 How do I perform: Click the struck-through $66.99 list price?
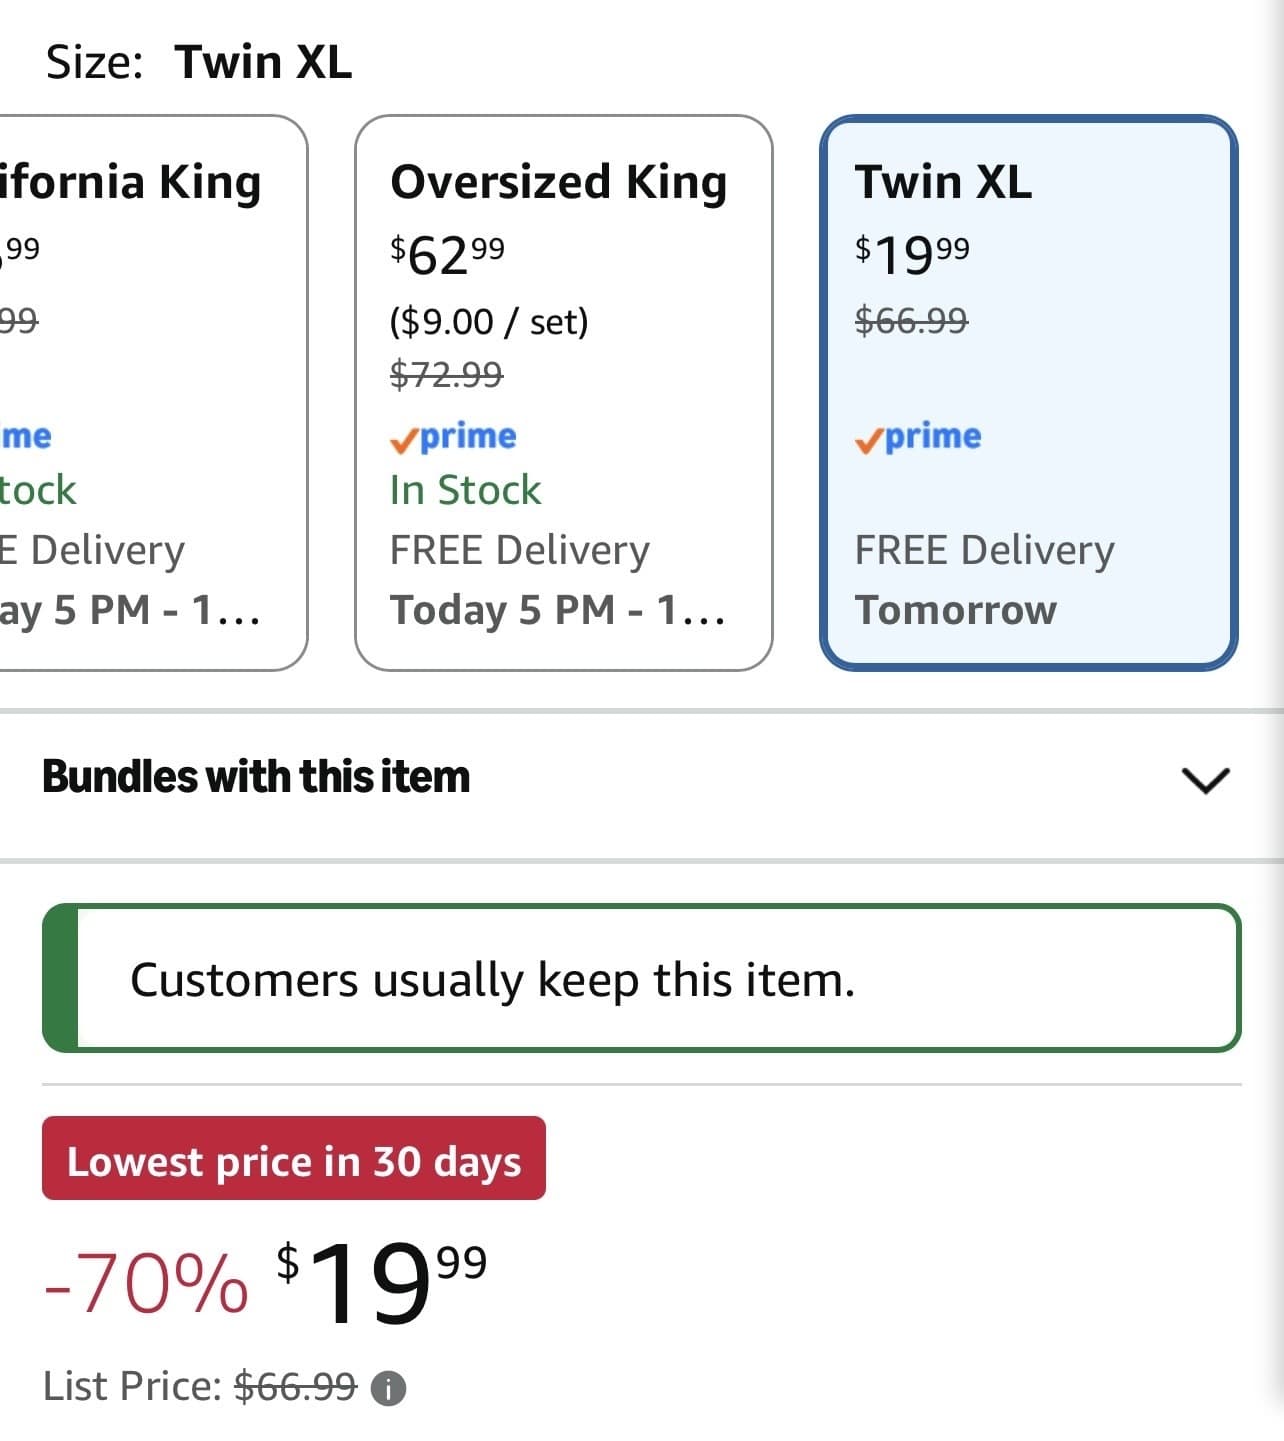pyautogui.click(x=295, y=1387)
